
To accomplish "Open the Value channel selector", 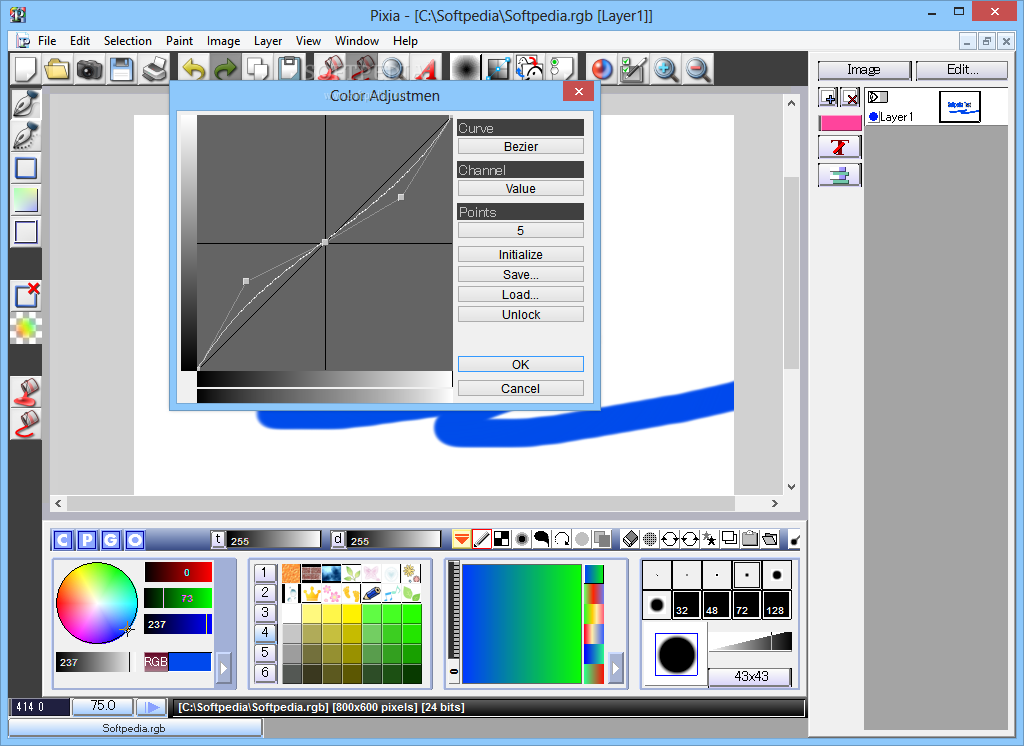I will click(520, 188).
